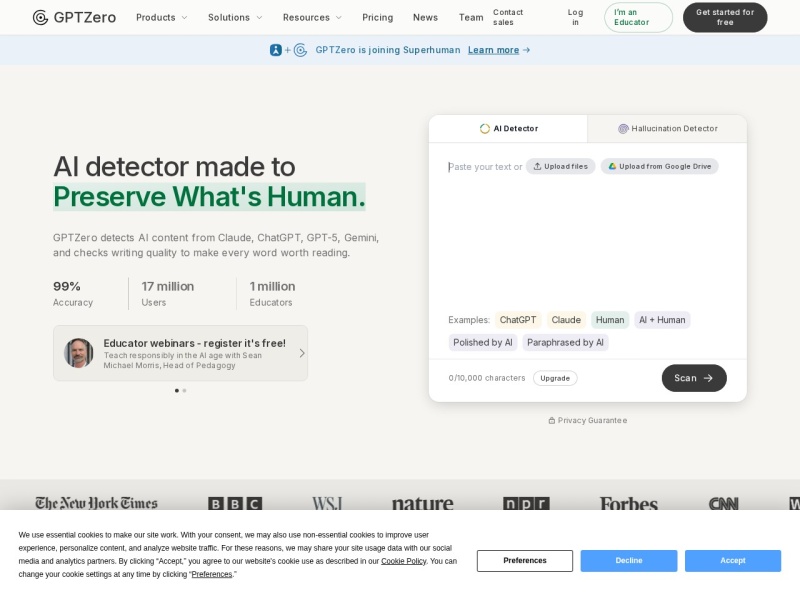Viewport: 800px width, 600px height.
Task: Click Log in
Action: (x=576, y=17)
